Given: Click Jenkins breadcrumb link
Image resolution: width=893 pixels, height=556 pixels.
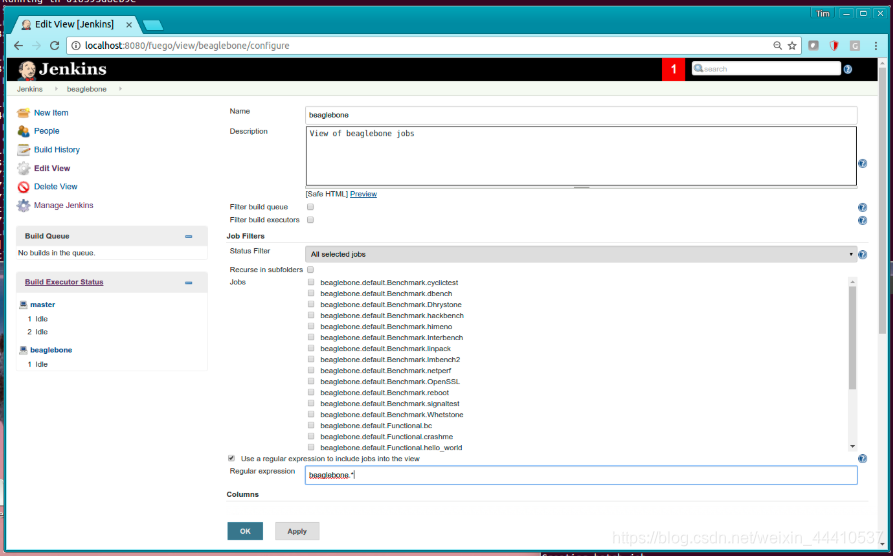Looking at the screenshot, I should click(30, 89).
